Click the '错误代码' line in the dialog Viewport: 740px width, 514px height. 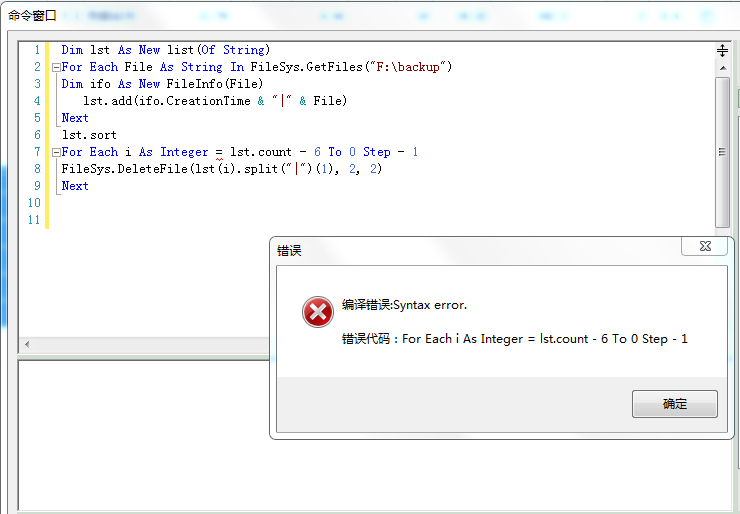(514, 339)
